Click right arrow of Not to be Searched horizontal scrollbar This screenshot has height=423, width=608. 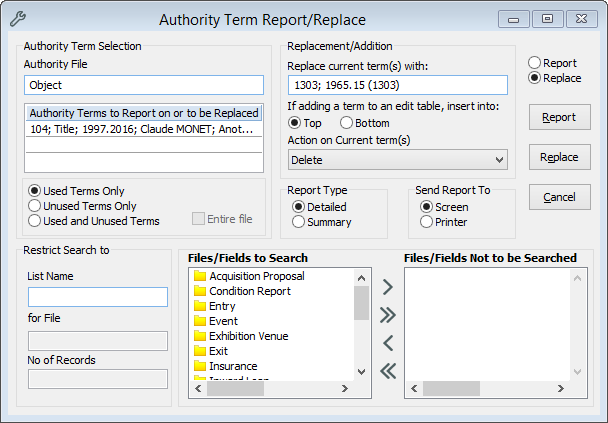coord(561,388)
